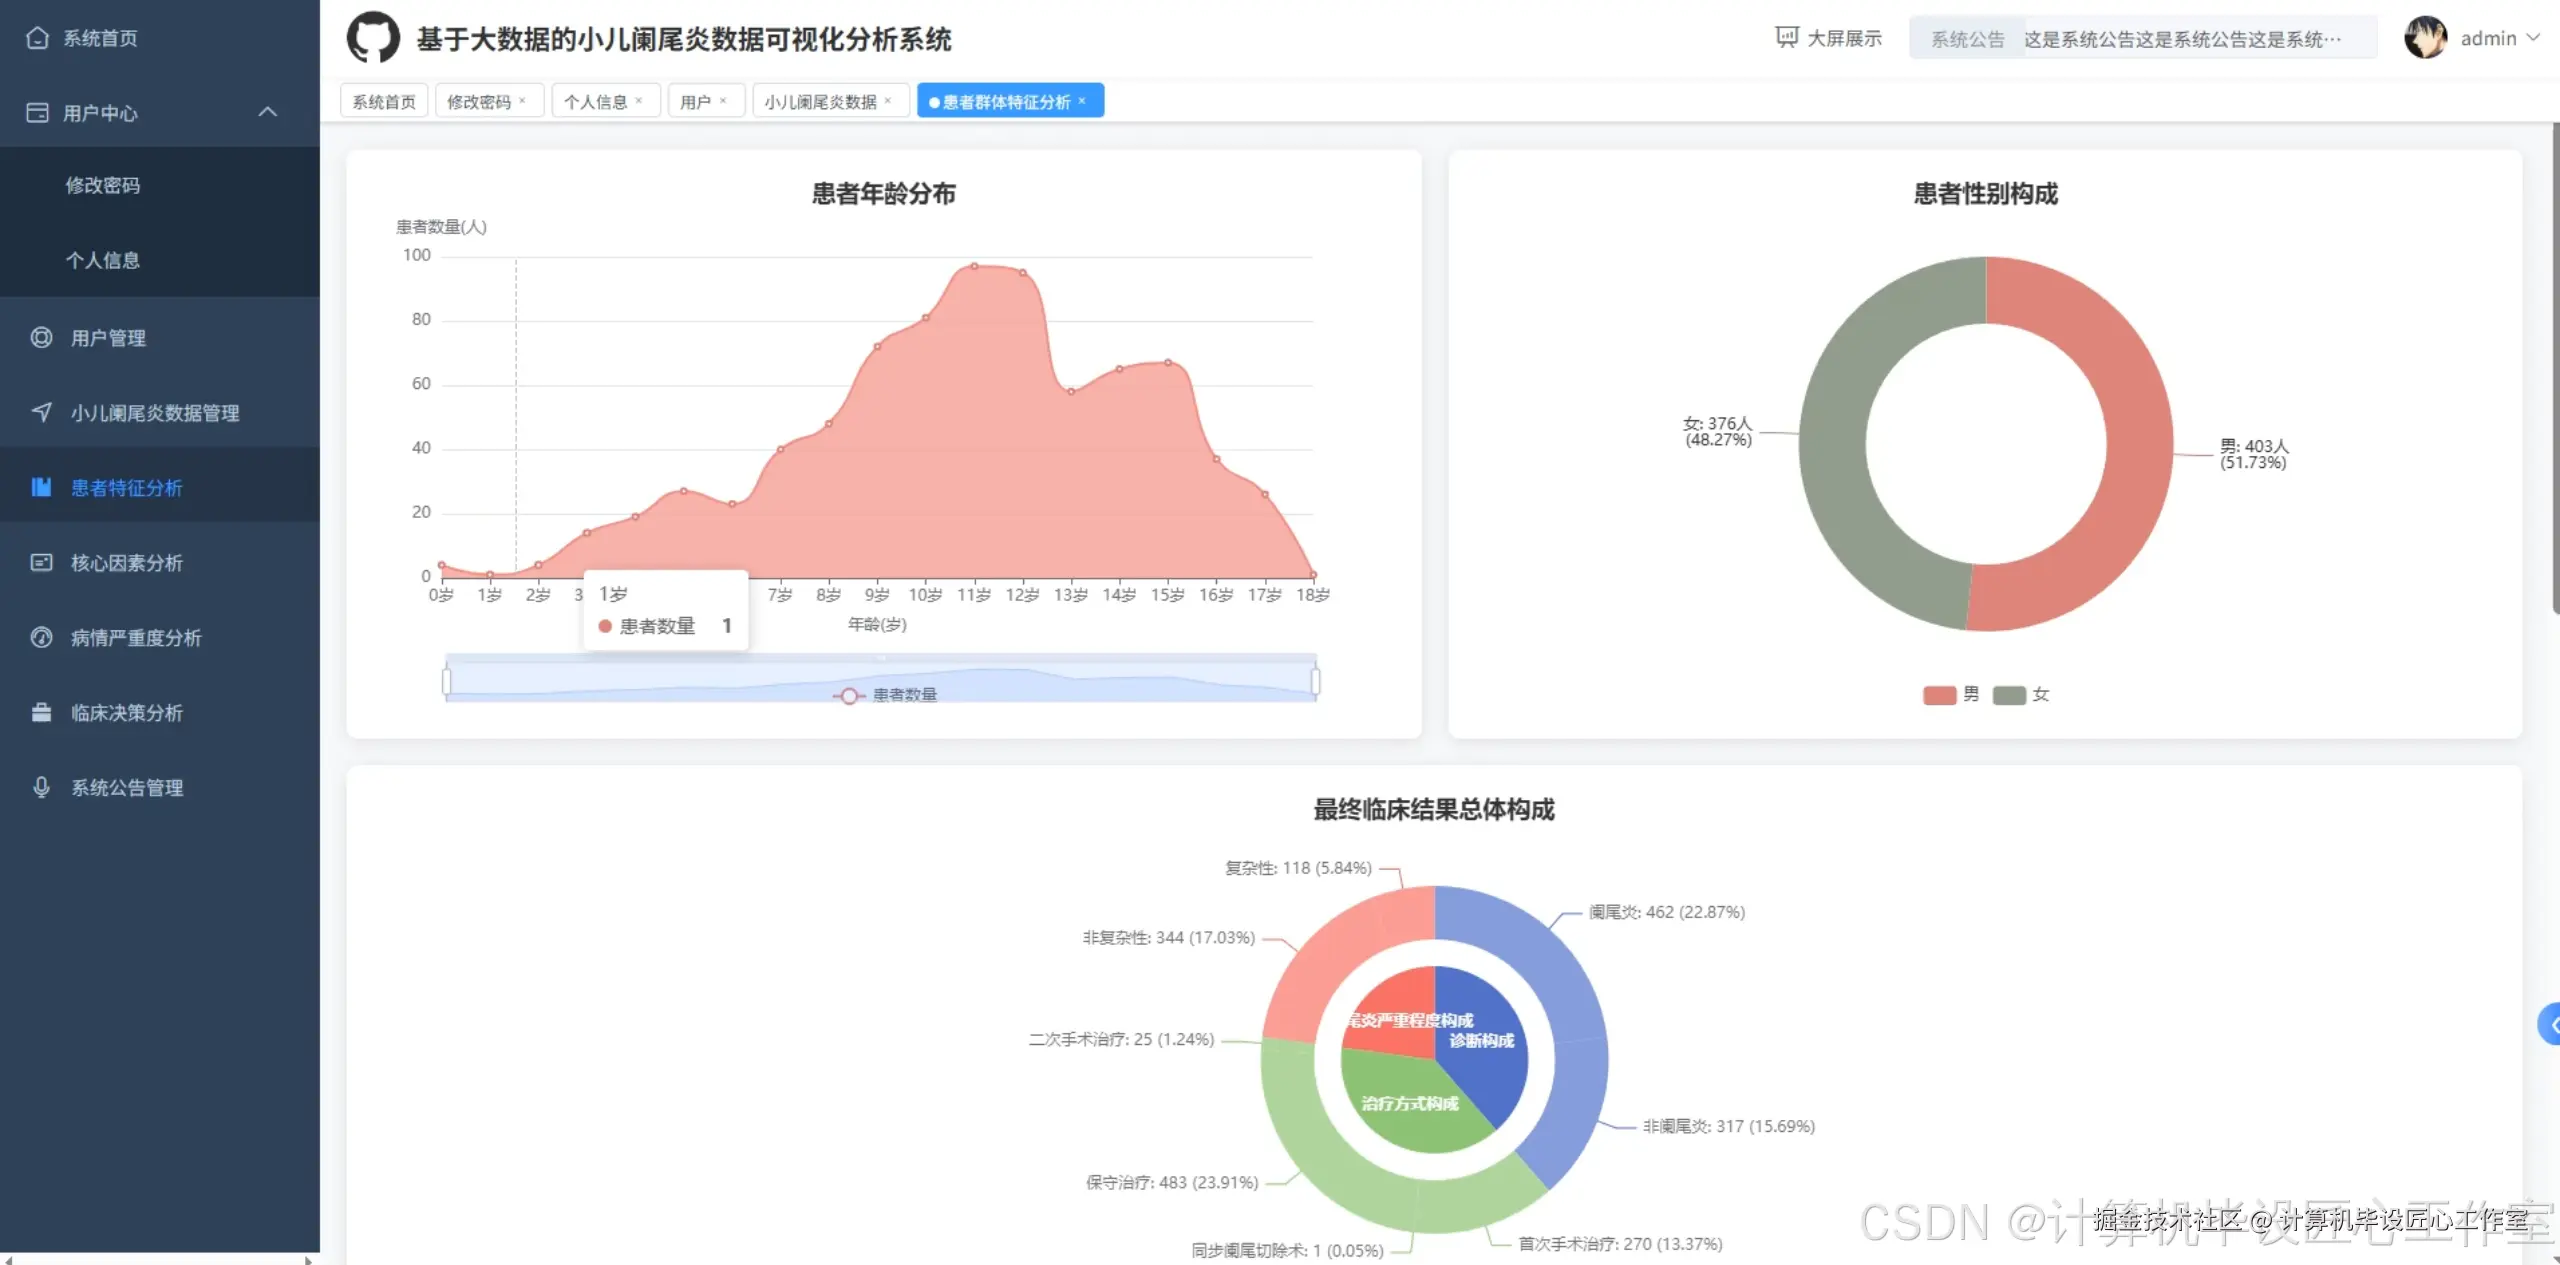
Task: Click the microphone announcement management icon
Action: tap(41, 788)
